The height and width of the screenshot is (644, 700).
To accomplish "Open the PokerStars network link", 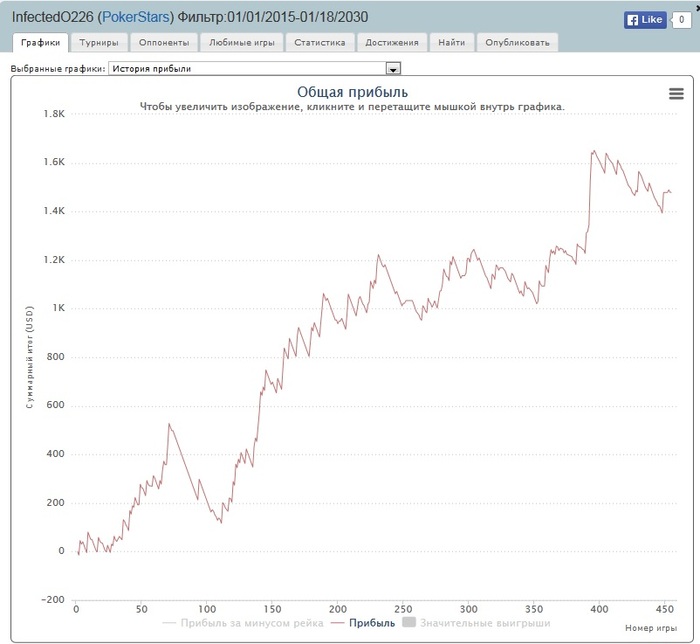I will tap(136, 17).
